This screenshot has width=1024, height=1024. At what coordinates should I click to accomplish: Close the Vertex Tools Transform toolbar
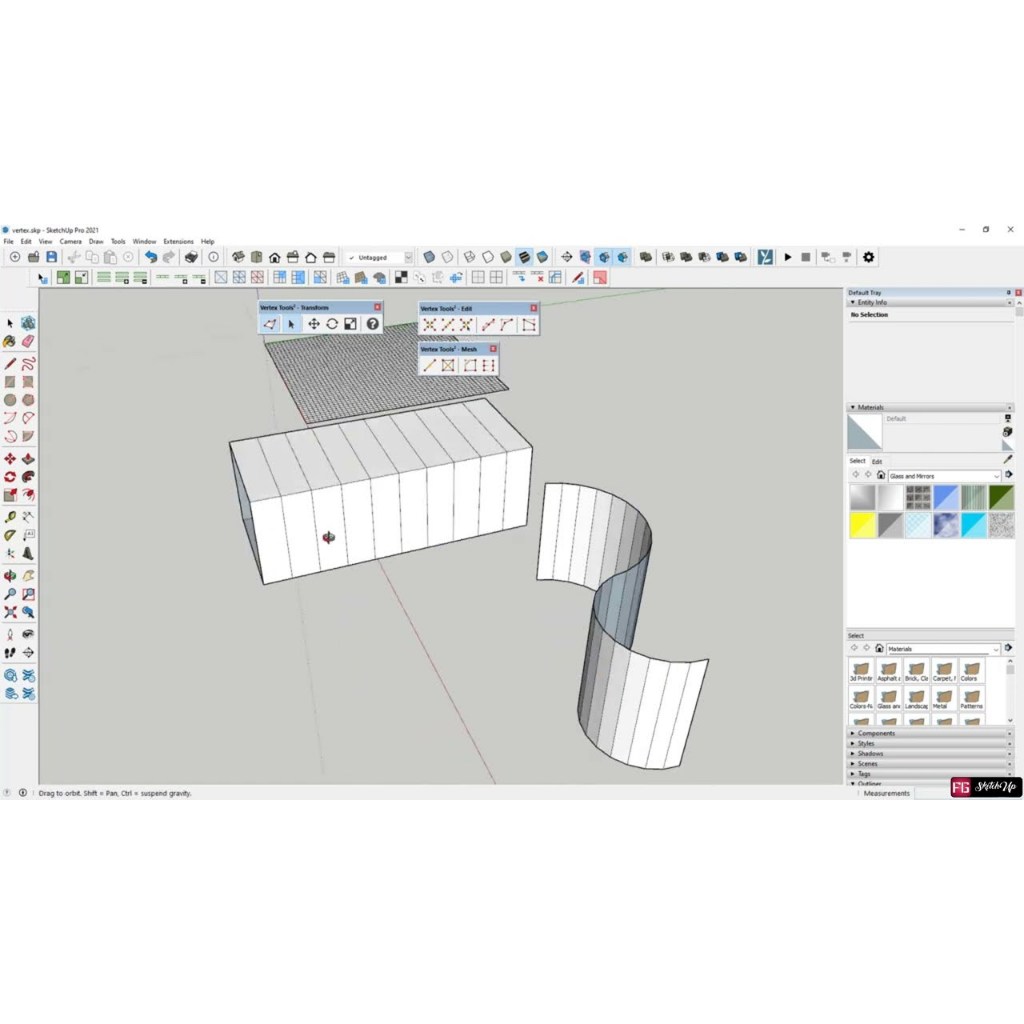(x=377, y=307)
